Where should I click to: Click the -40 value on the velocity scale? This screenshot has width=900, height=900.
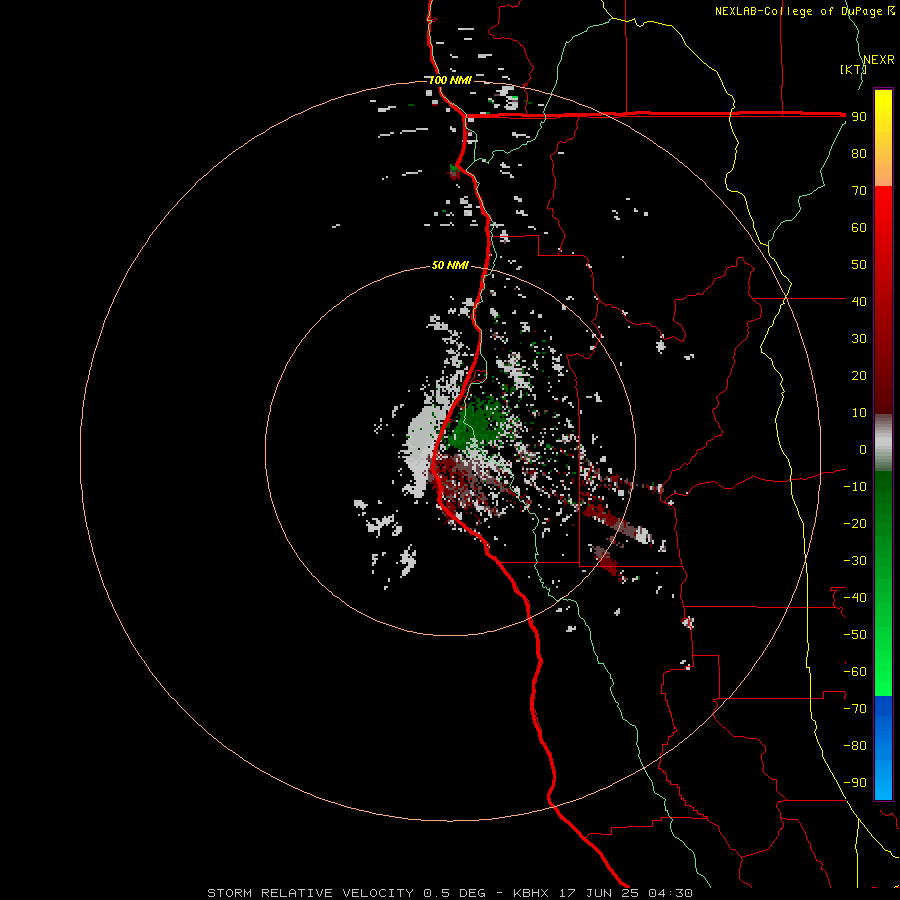click(855, 598)
